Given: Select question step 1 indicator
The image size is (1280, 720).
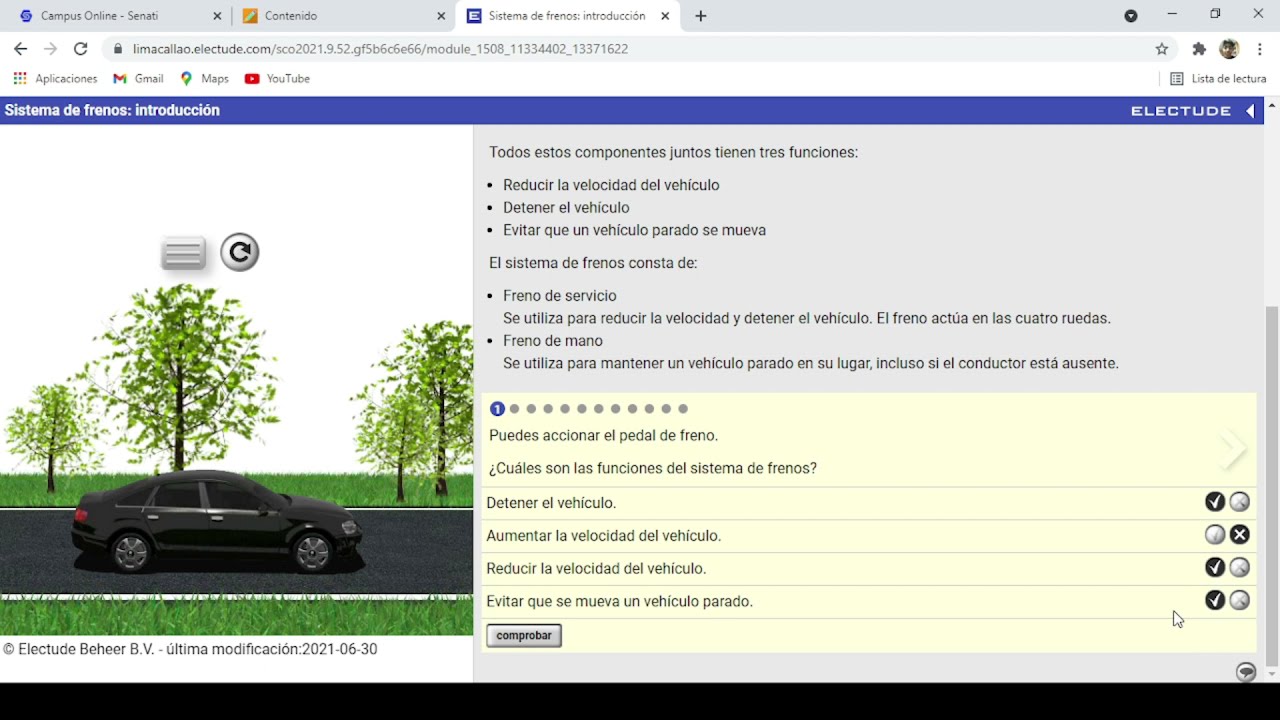Looking at the screenshot, I should (x=497, y=408).
